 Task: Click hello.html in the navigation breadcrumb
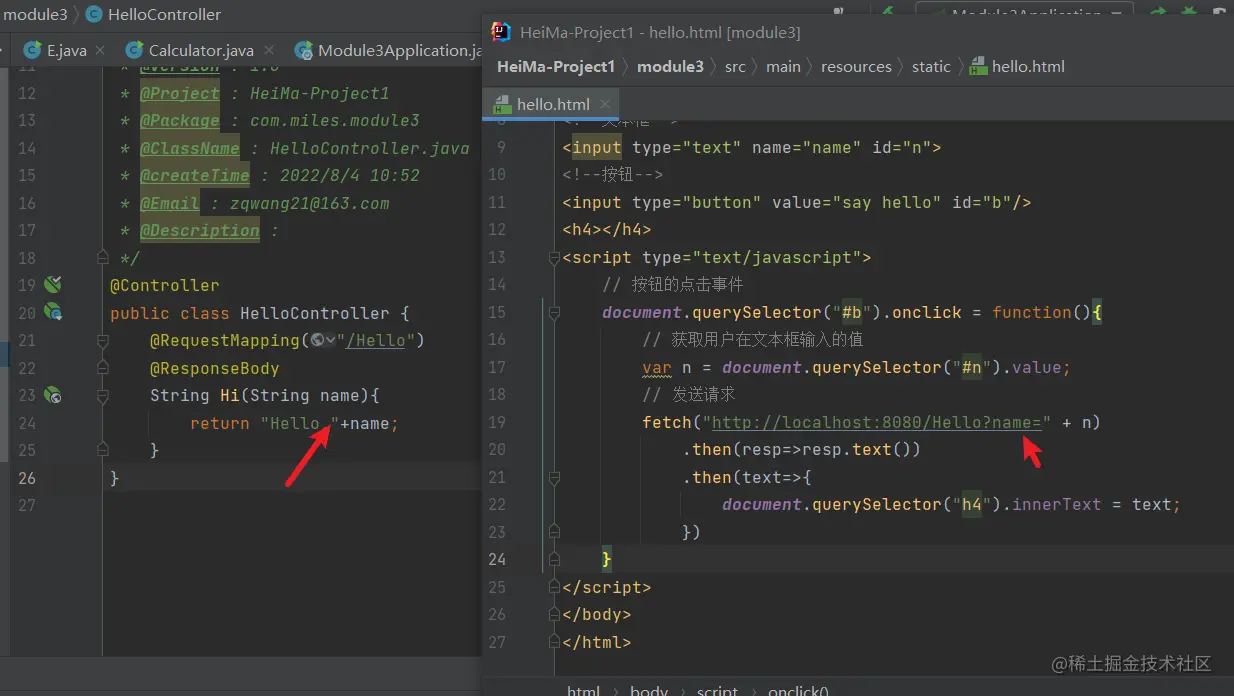tap(1028, 67)
